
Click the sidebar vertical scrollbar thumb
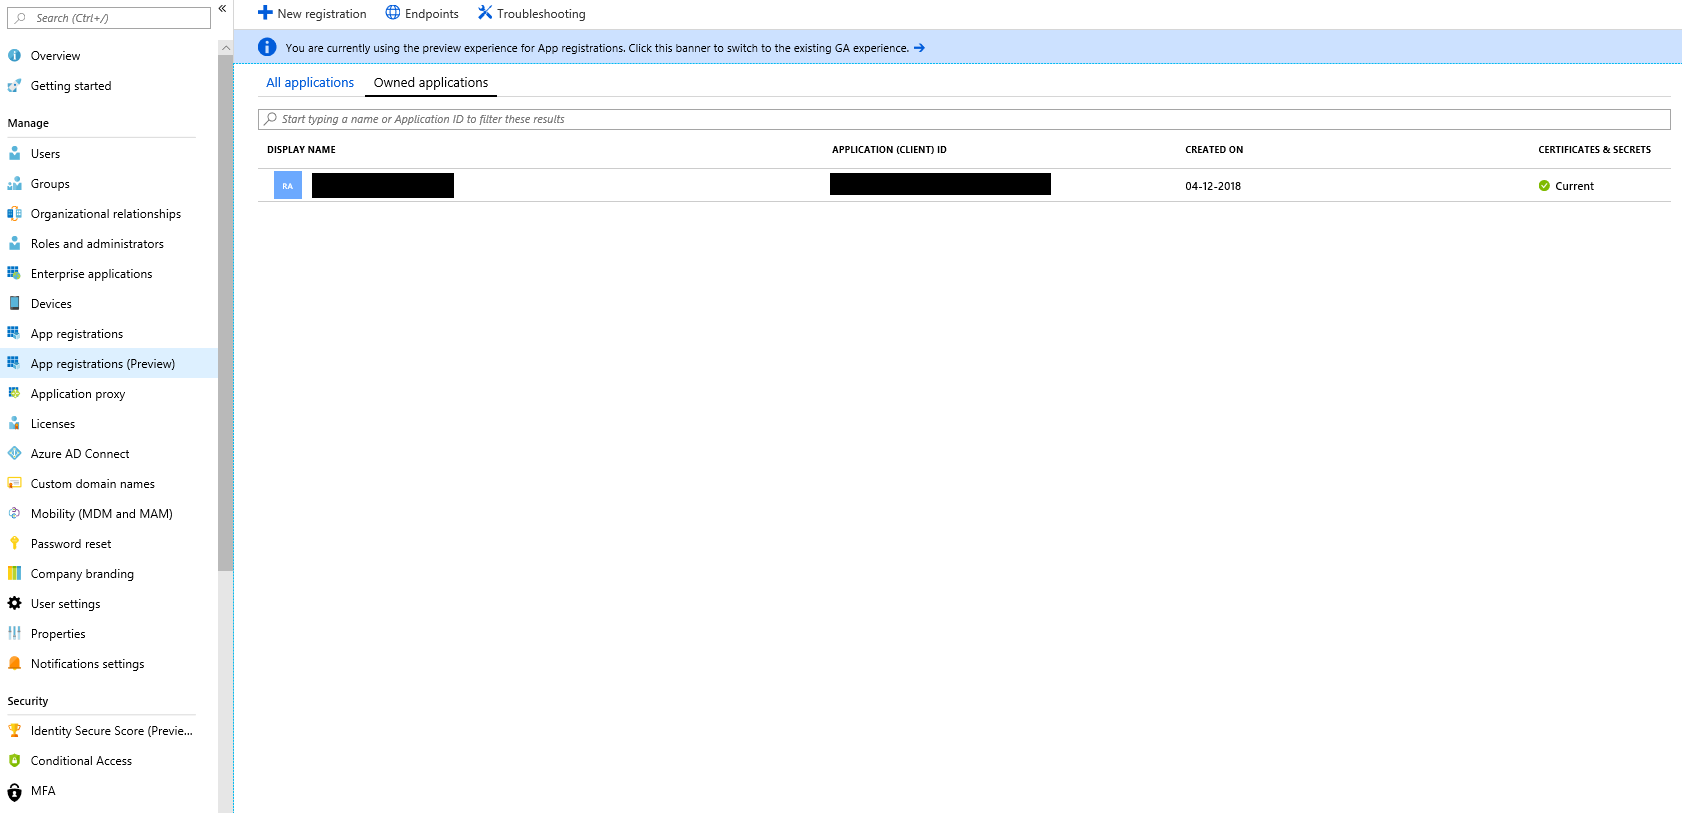click(225, 313)
